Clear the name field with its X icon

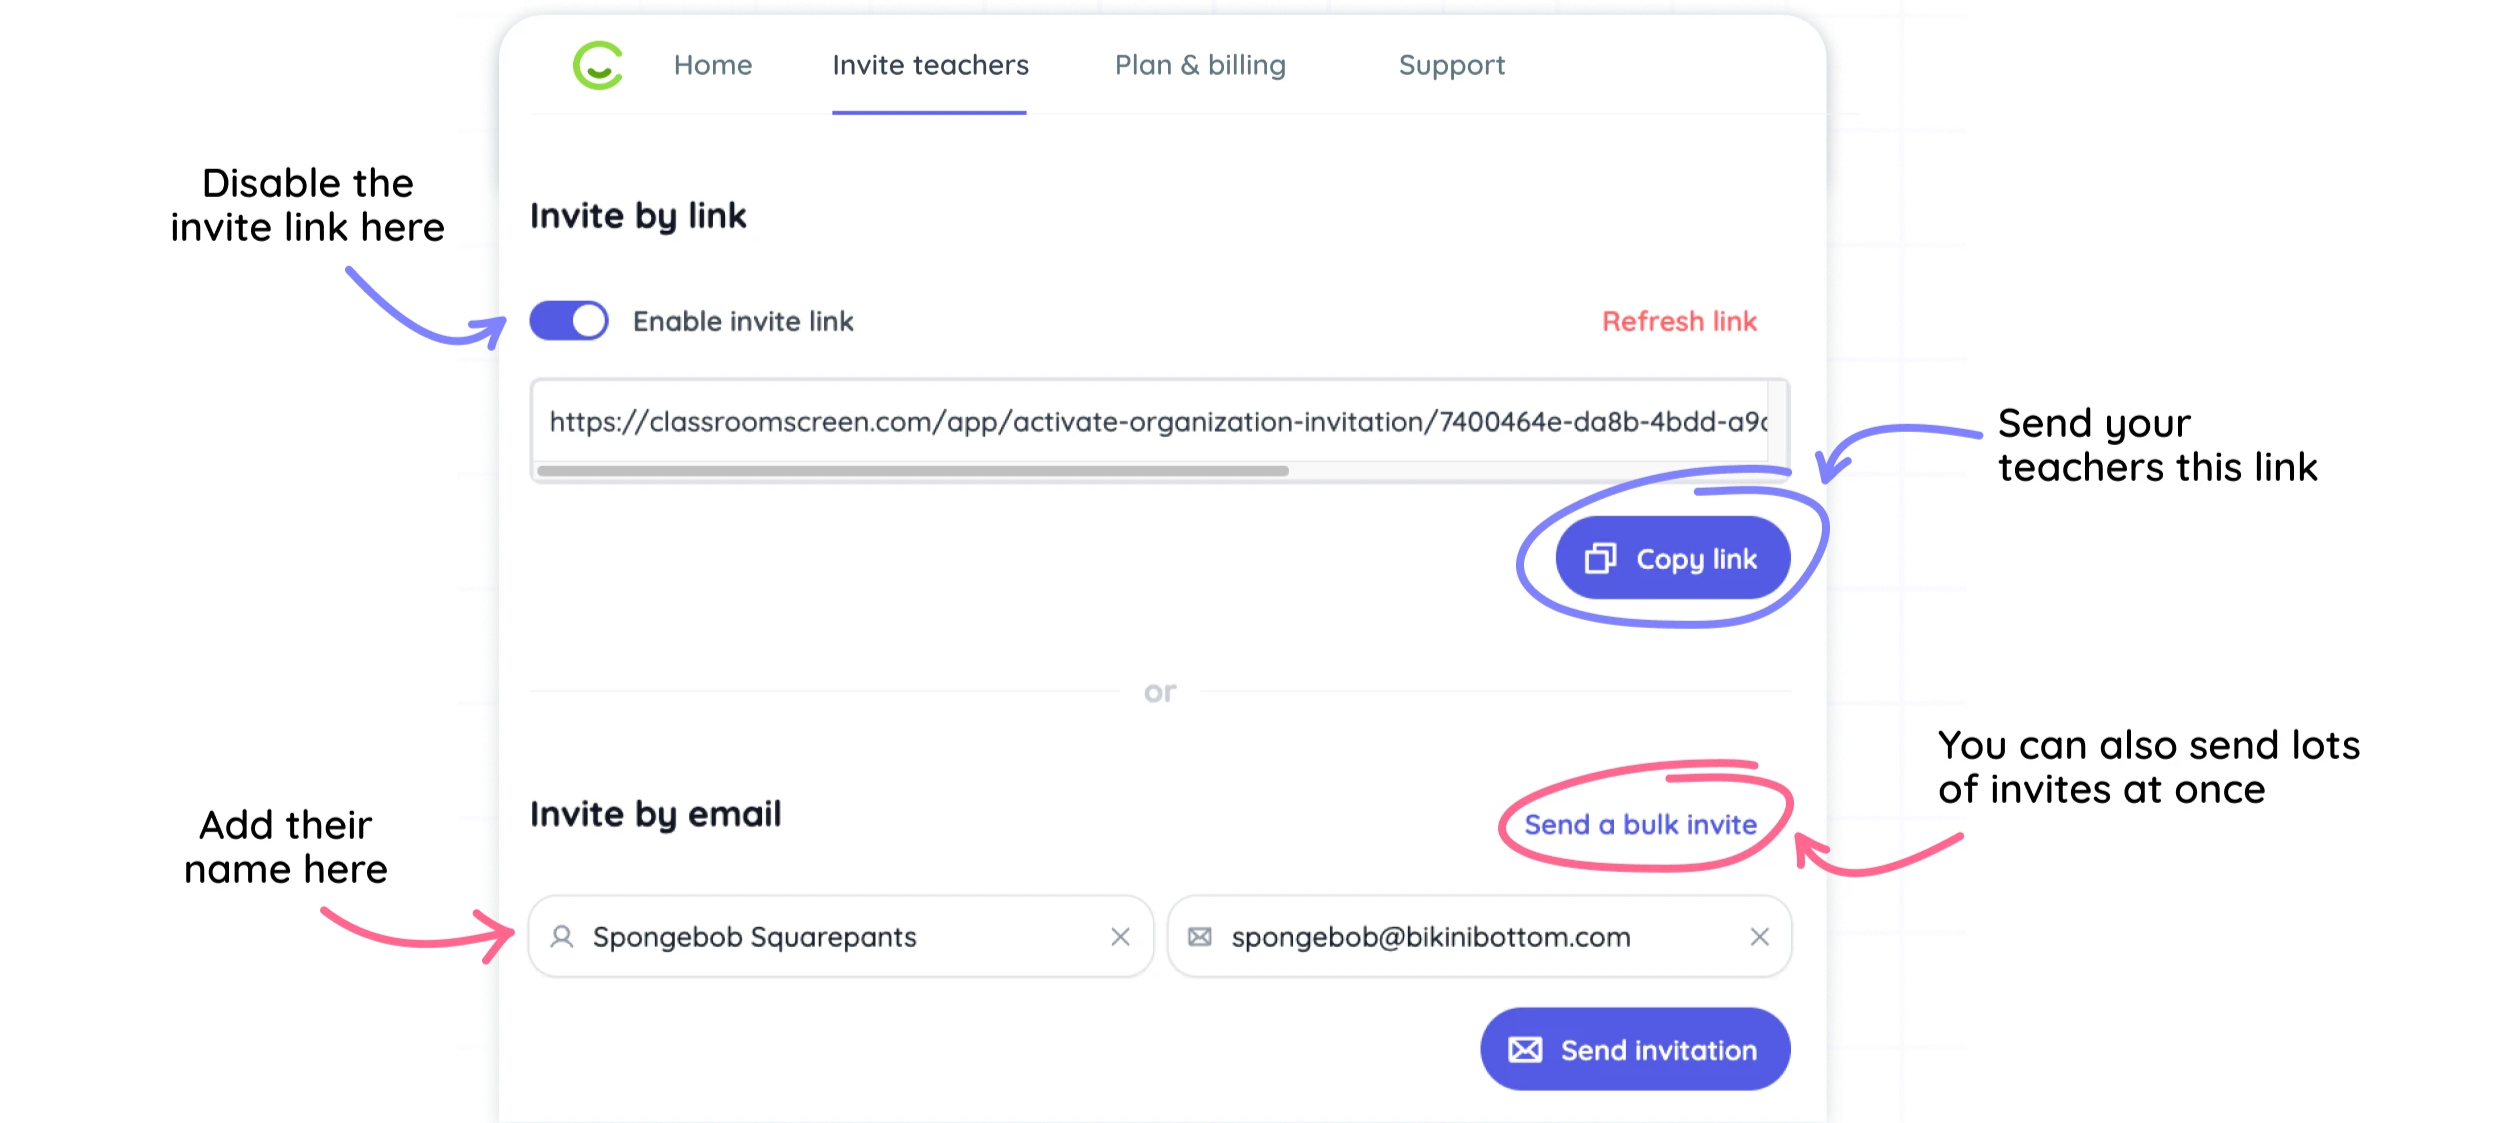[x=1120, y=937]
